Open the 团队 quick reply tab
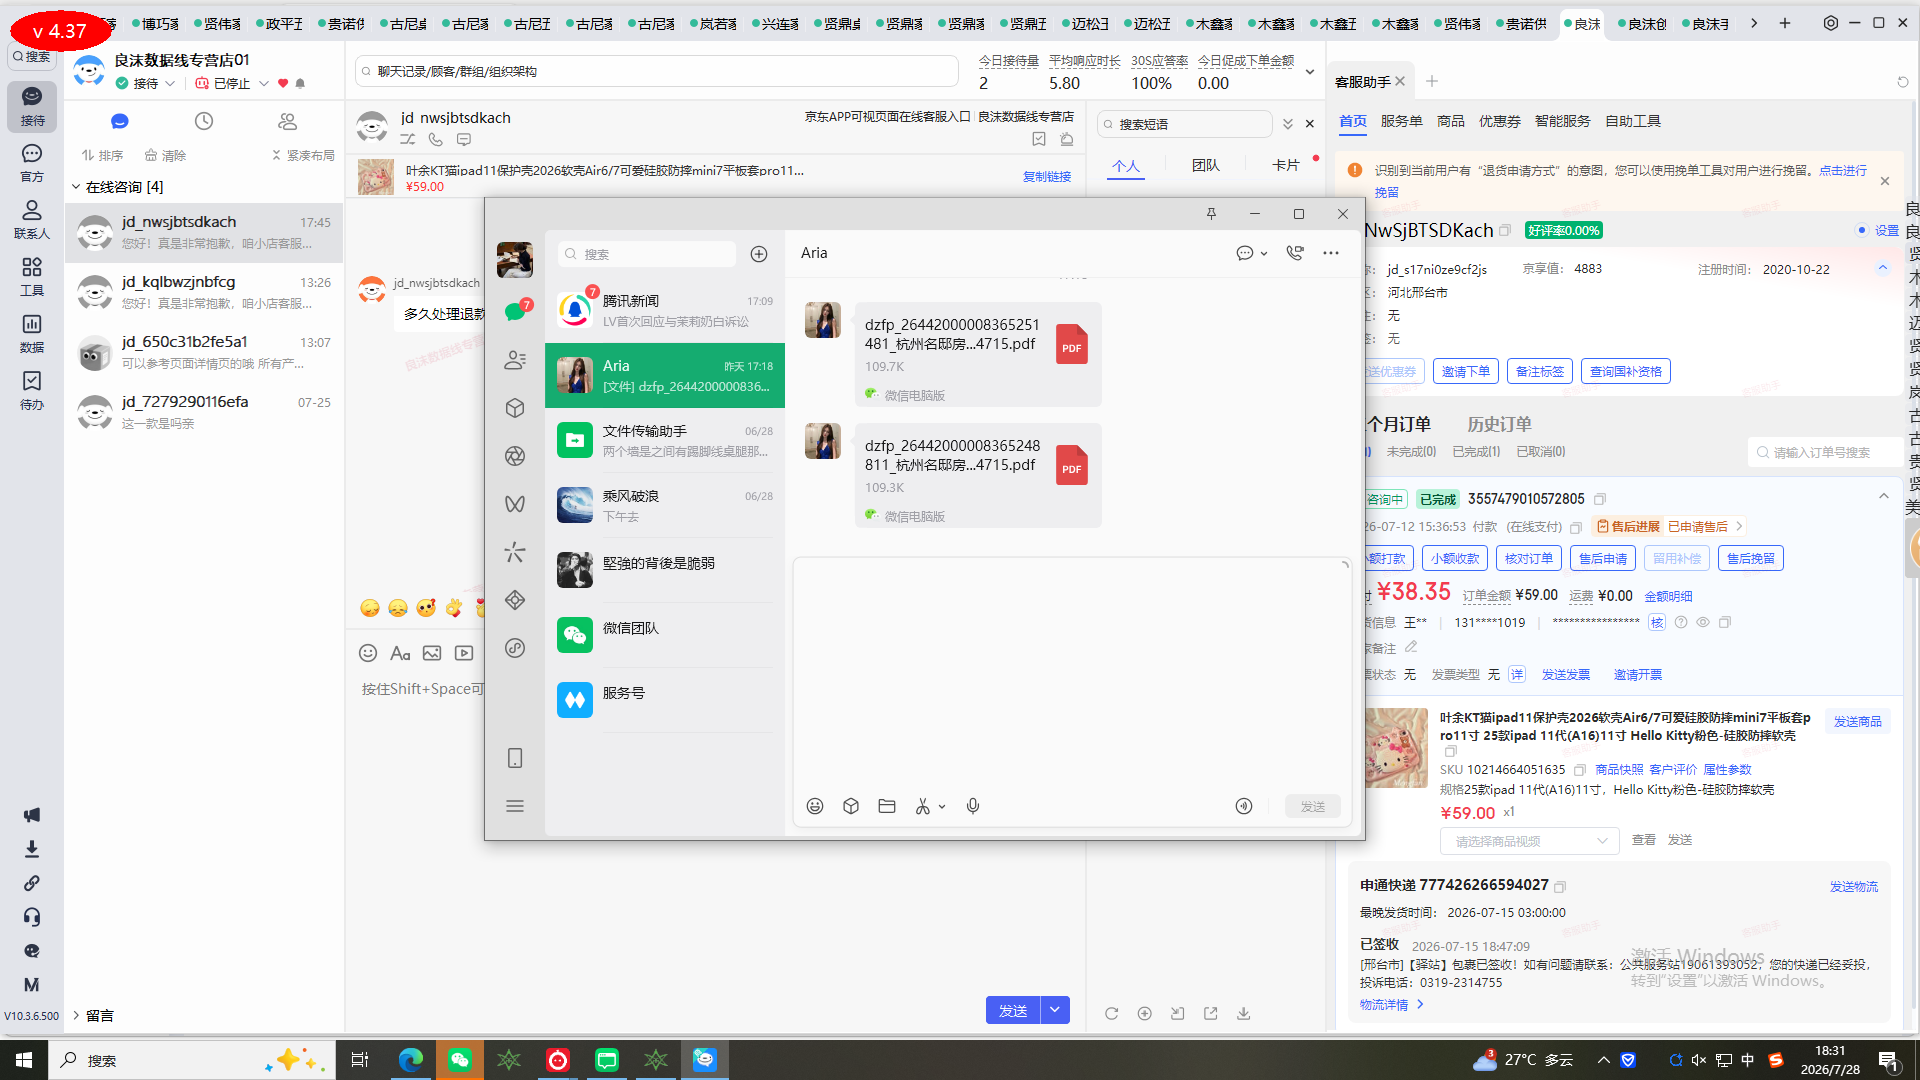The image size is (1920, 1080). pos(1206,165)
